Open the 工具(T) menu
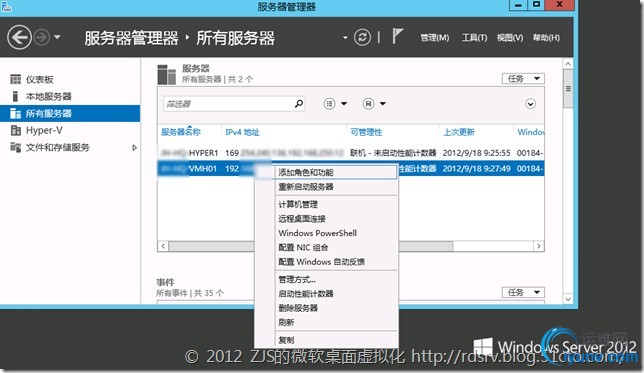 (474, 38)
